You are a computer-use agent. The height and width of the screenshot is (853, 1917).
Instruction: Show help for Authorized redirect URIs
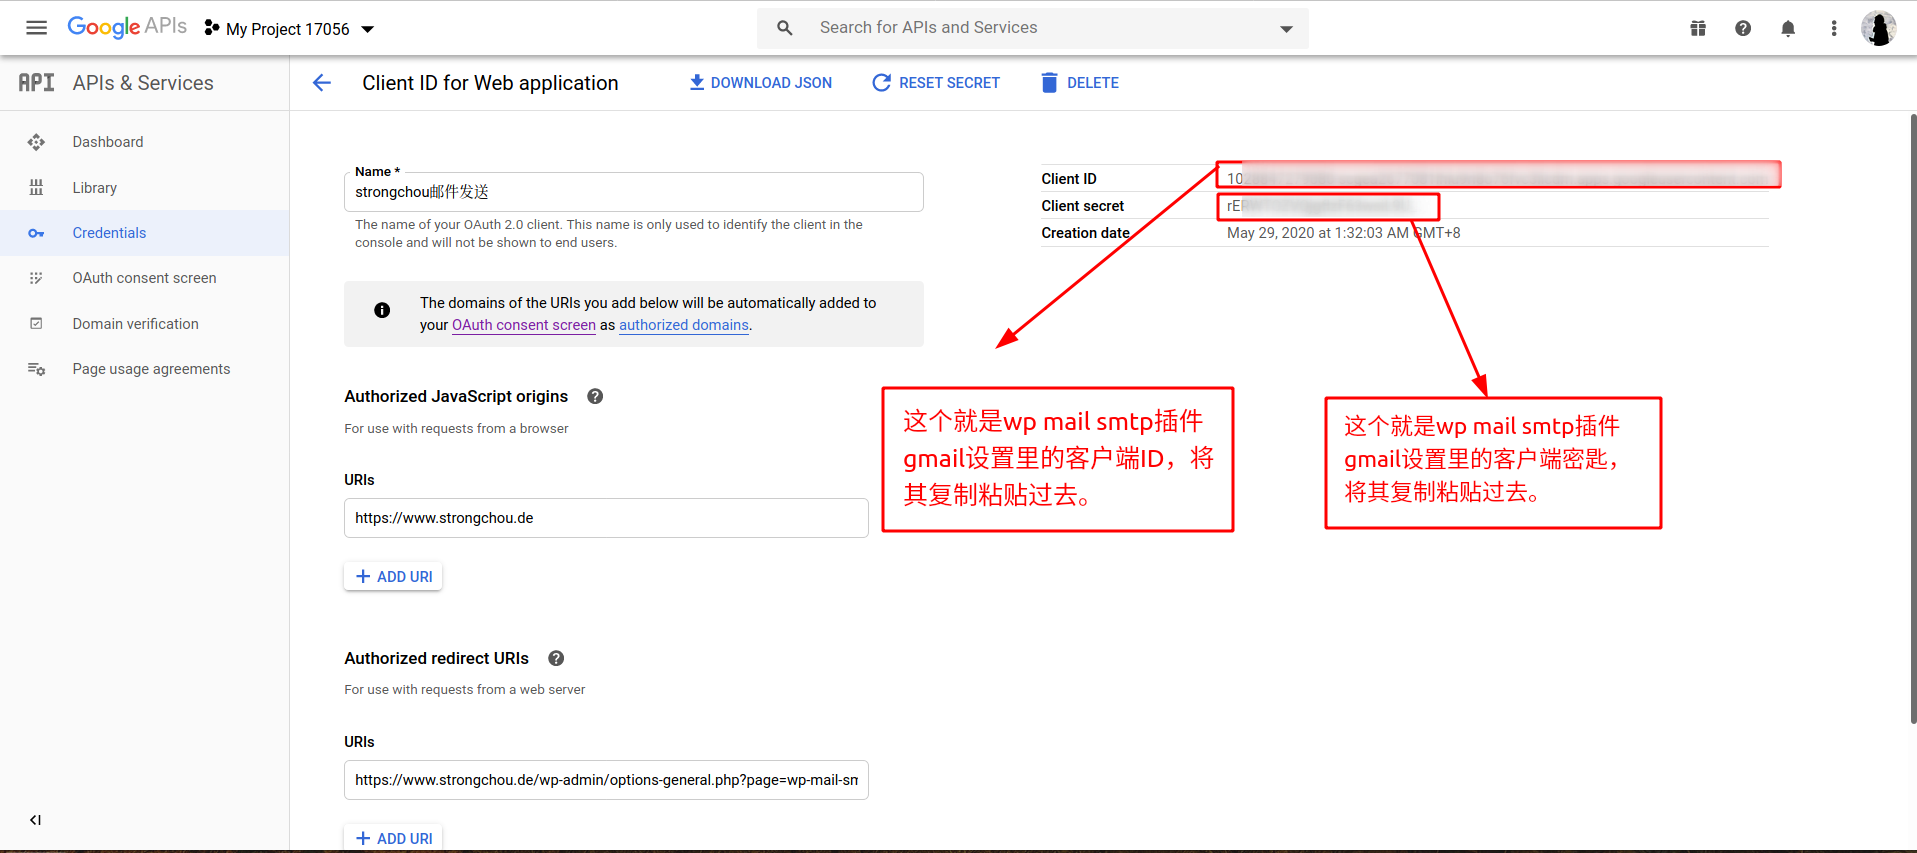point(556,658)
